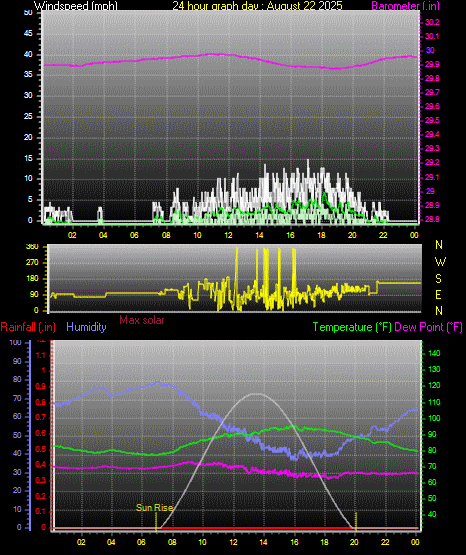
Task: Select "270" on the wind direction axis
Action: (x=32, y=263)
